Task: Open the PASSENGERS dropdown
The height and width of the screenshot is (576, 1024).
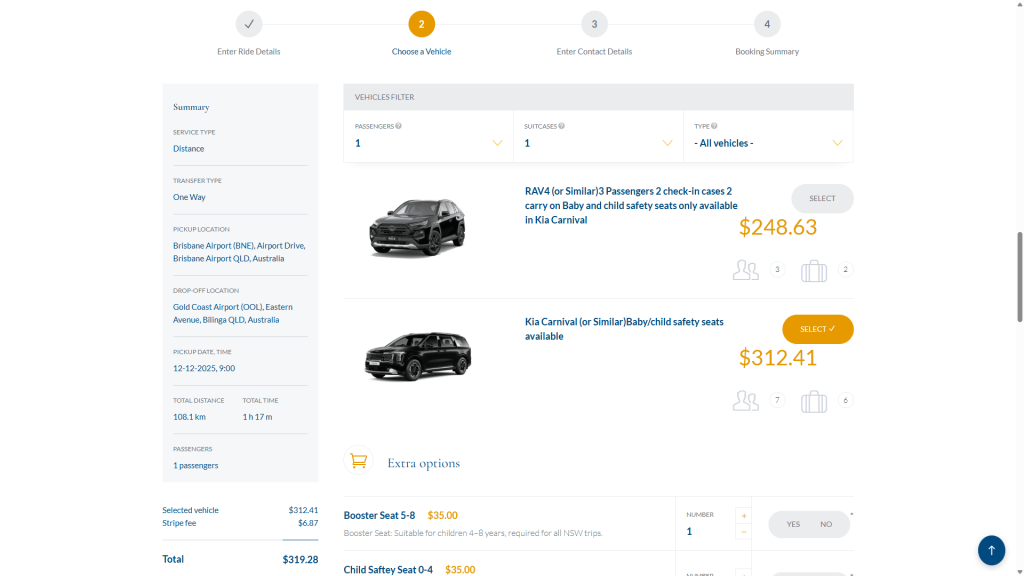Action: [x=497, y=143]
